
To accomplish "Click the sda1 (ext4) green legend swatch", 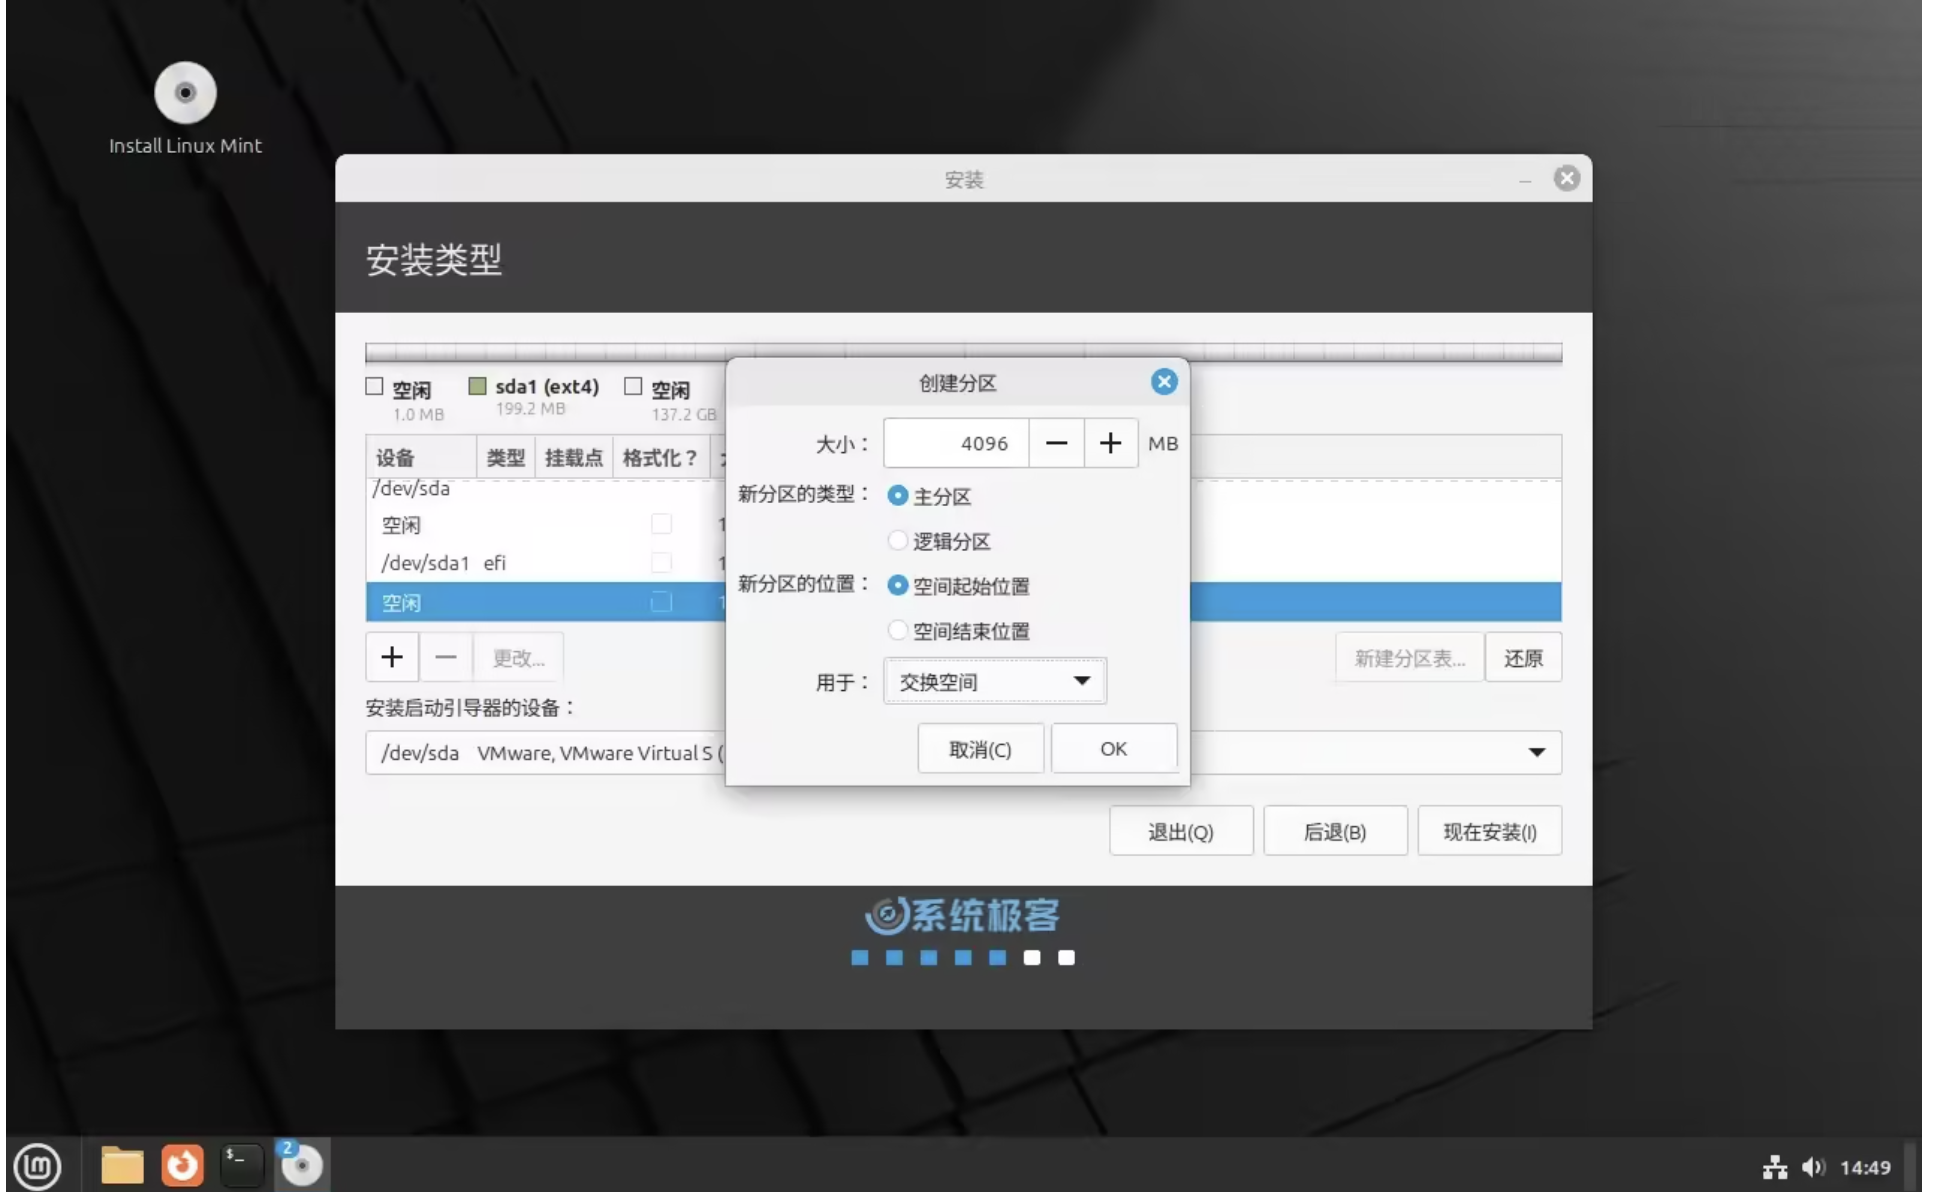I will click(478, 386).
